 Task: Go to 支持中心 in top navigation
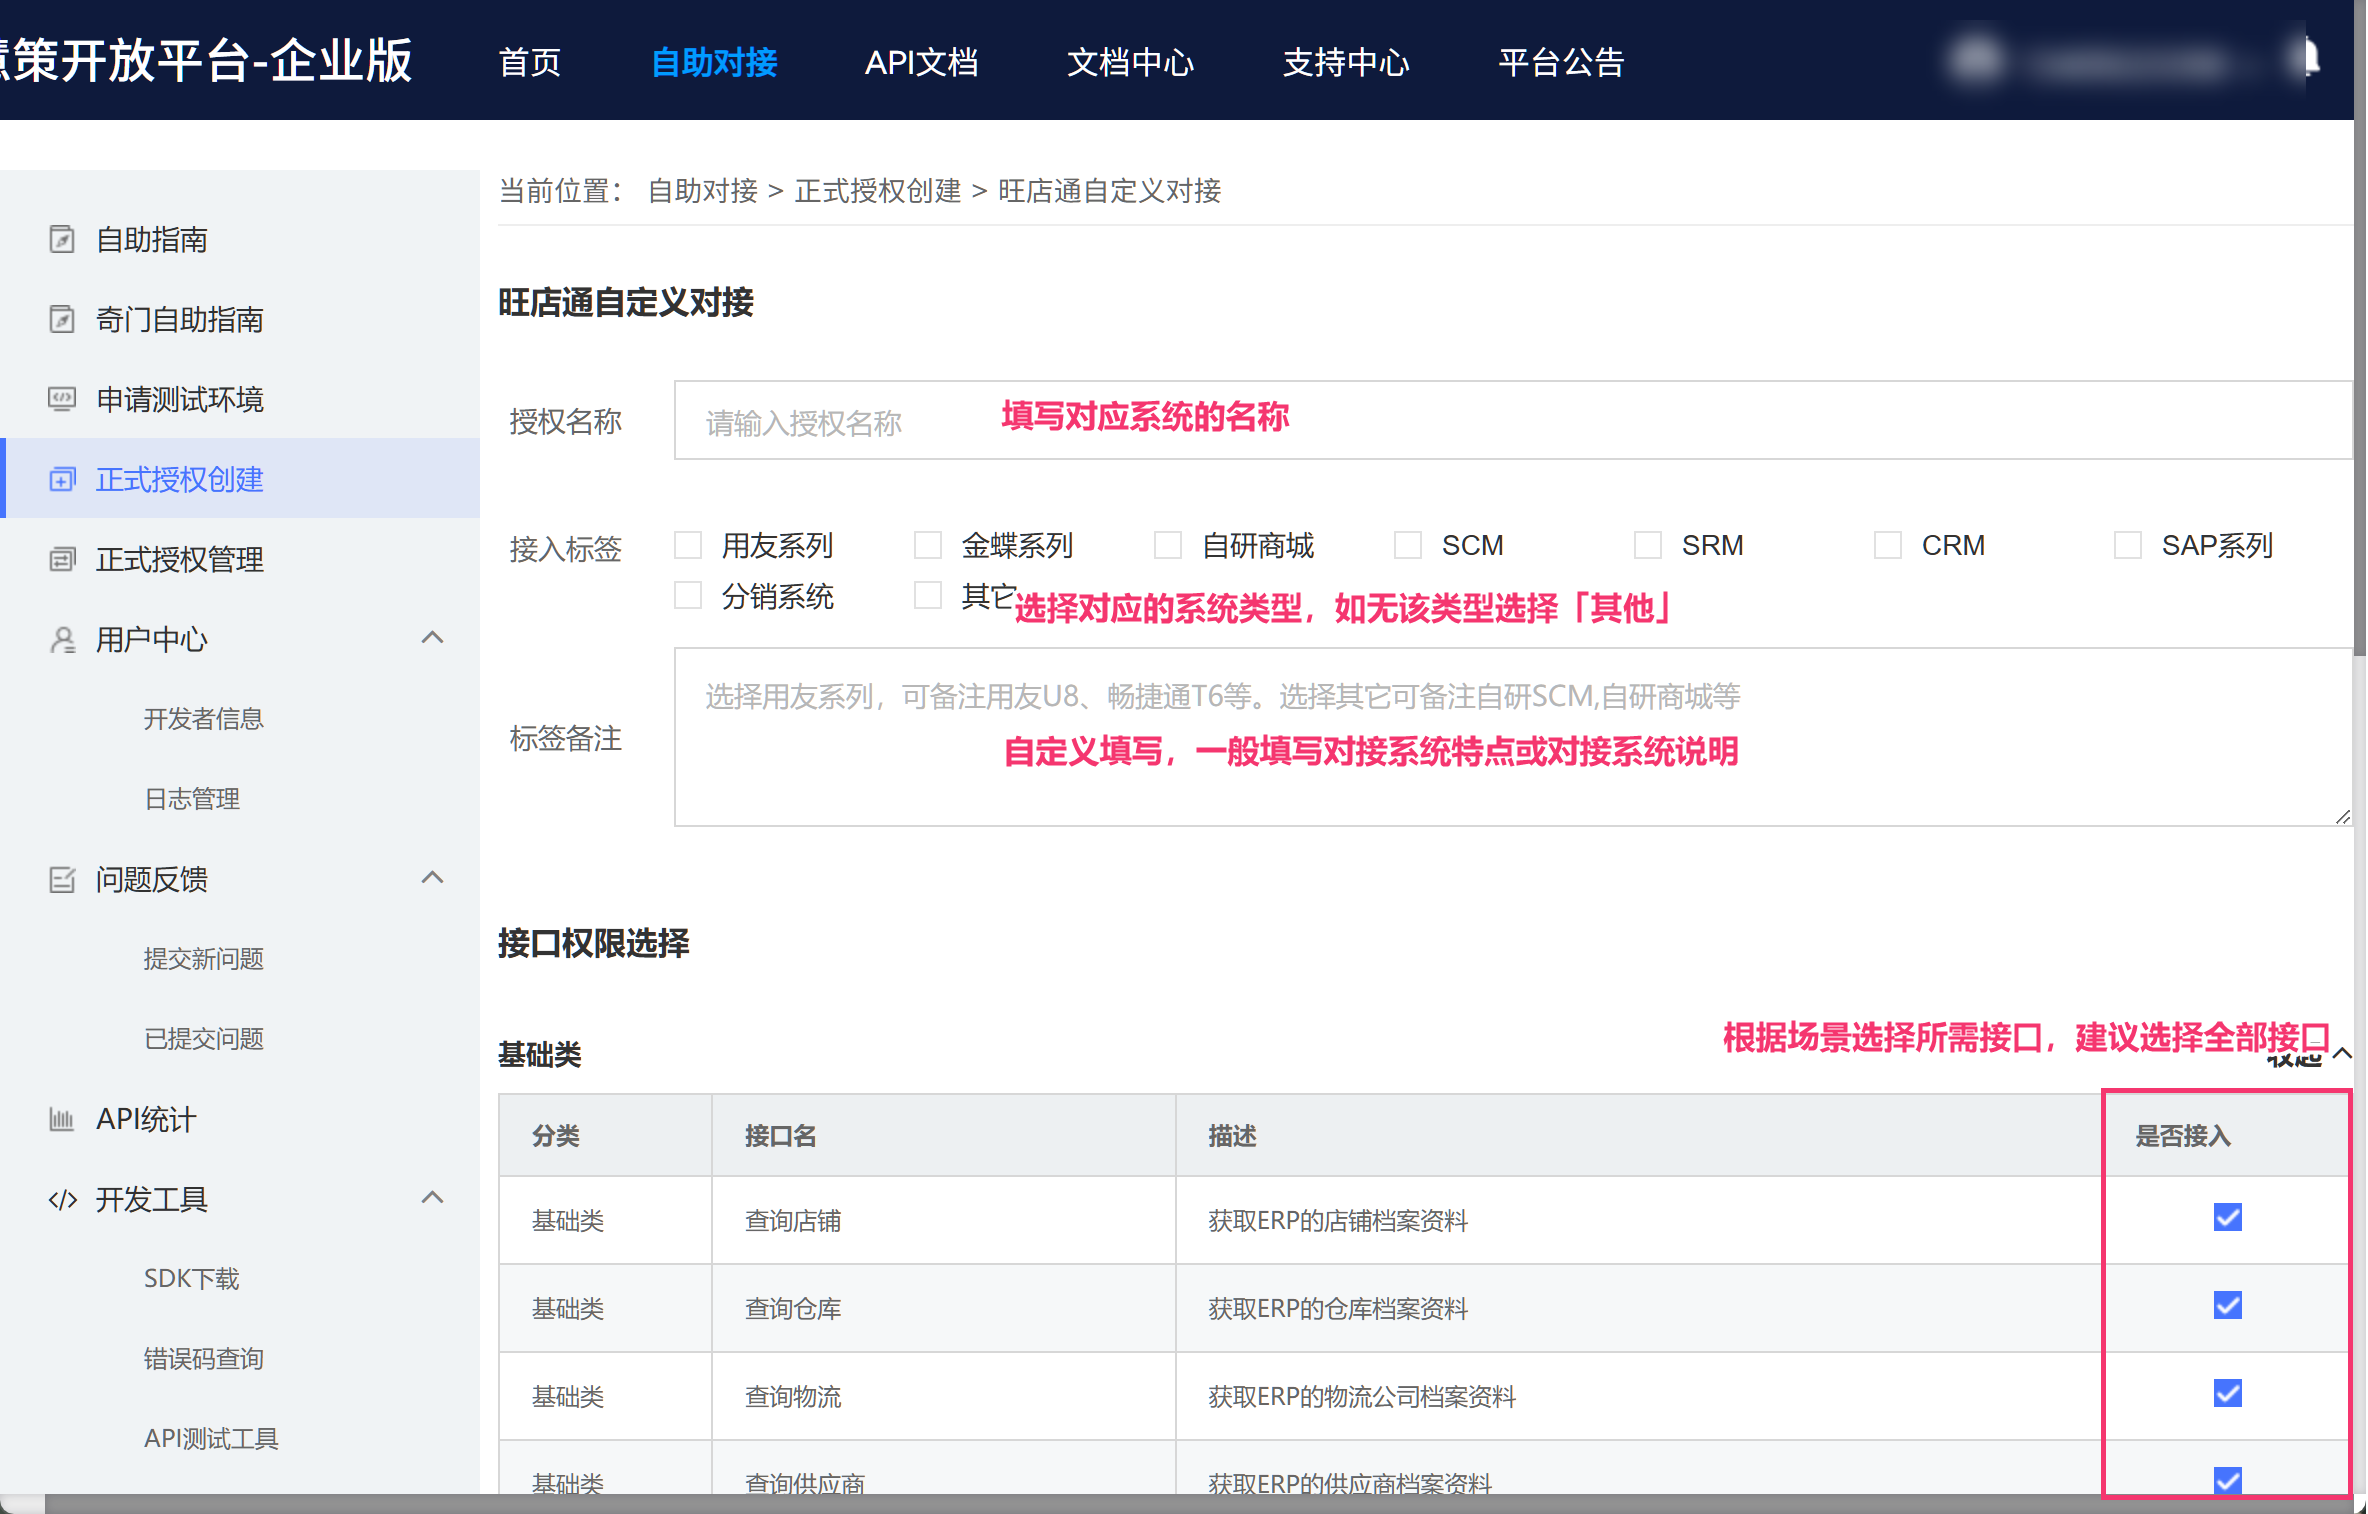1345,62
